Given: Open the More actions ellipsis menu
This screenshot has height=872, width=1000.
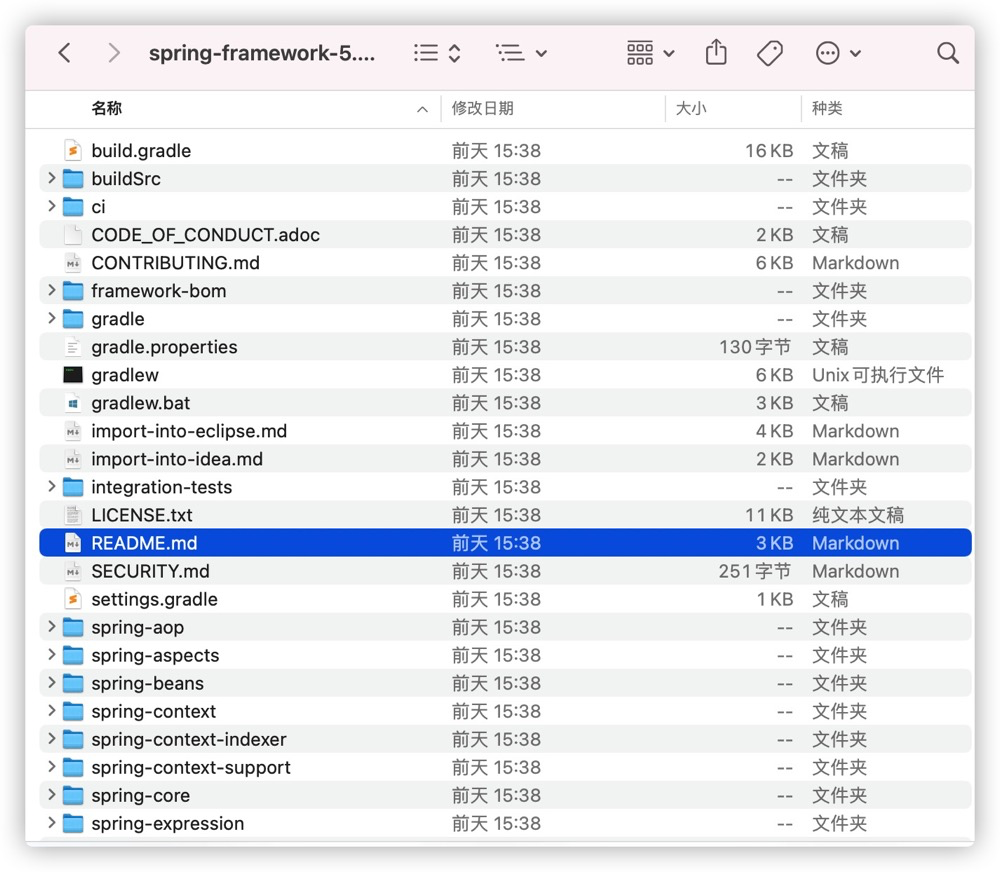Looking at the screenshot, I should click(x=838, y=53).
